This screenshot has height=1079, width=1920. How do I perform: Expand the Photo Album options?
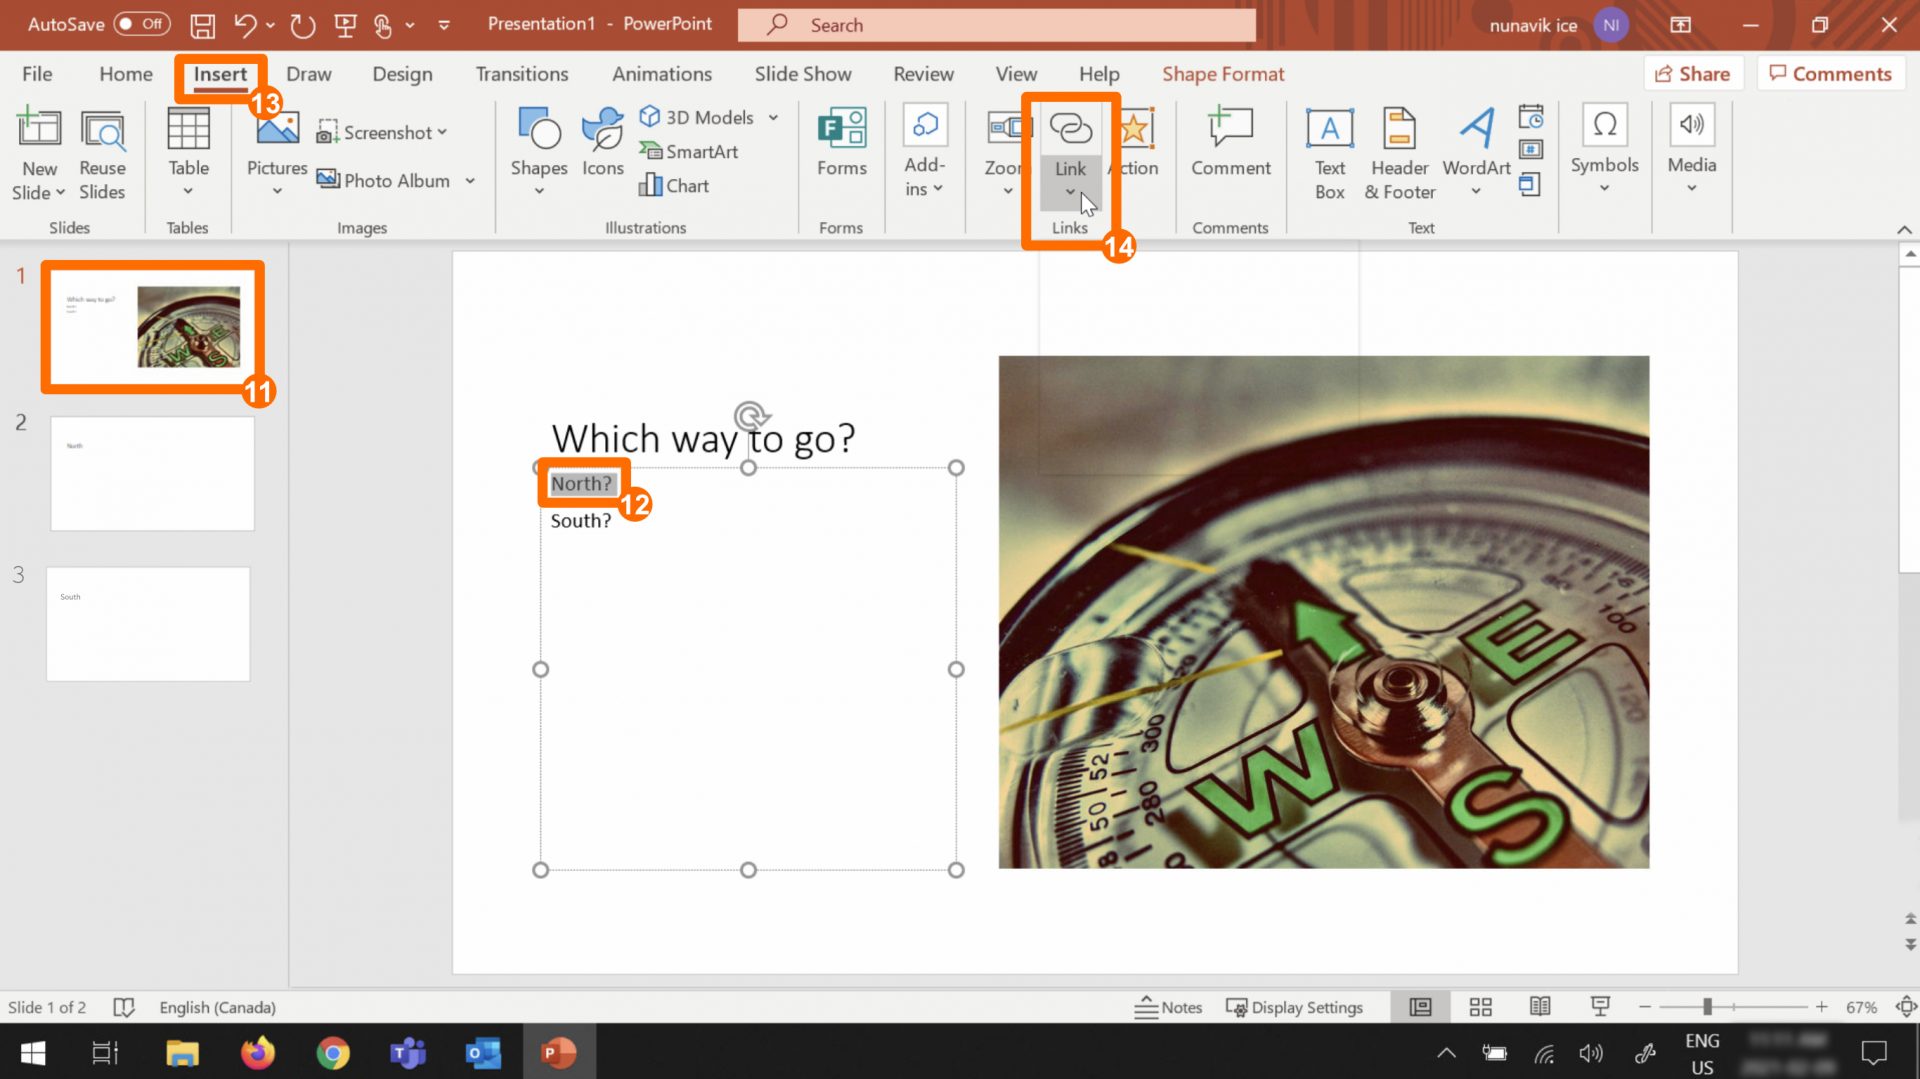tap(470, 180)
